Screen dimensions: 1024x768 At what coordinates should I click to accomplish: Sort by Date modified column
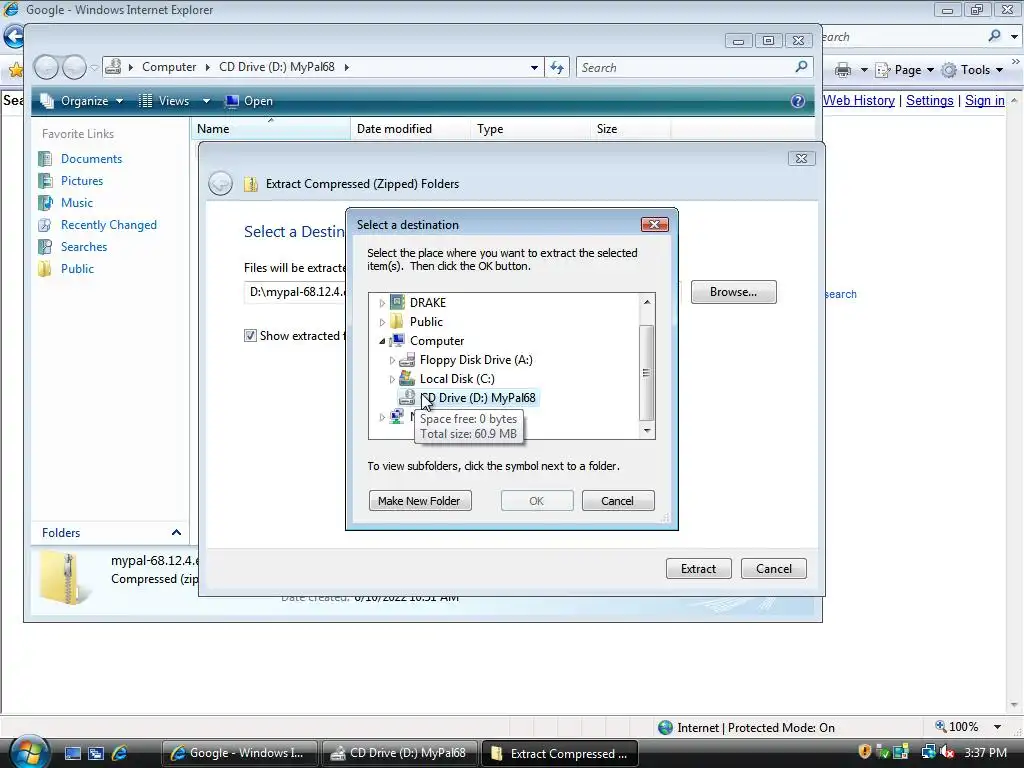point(411,129)
